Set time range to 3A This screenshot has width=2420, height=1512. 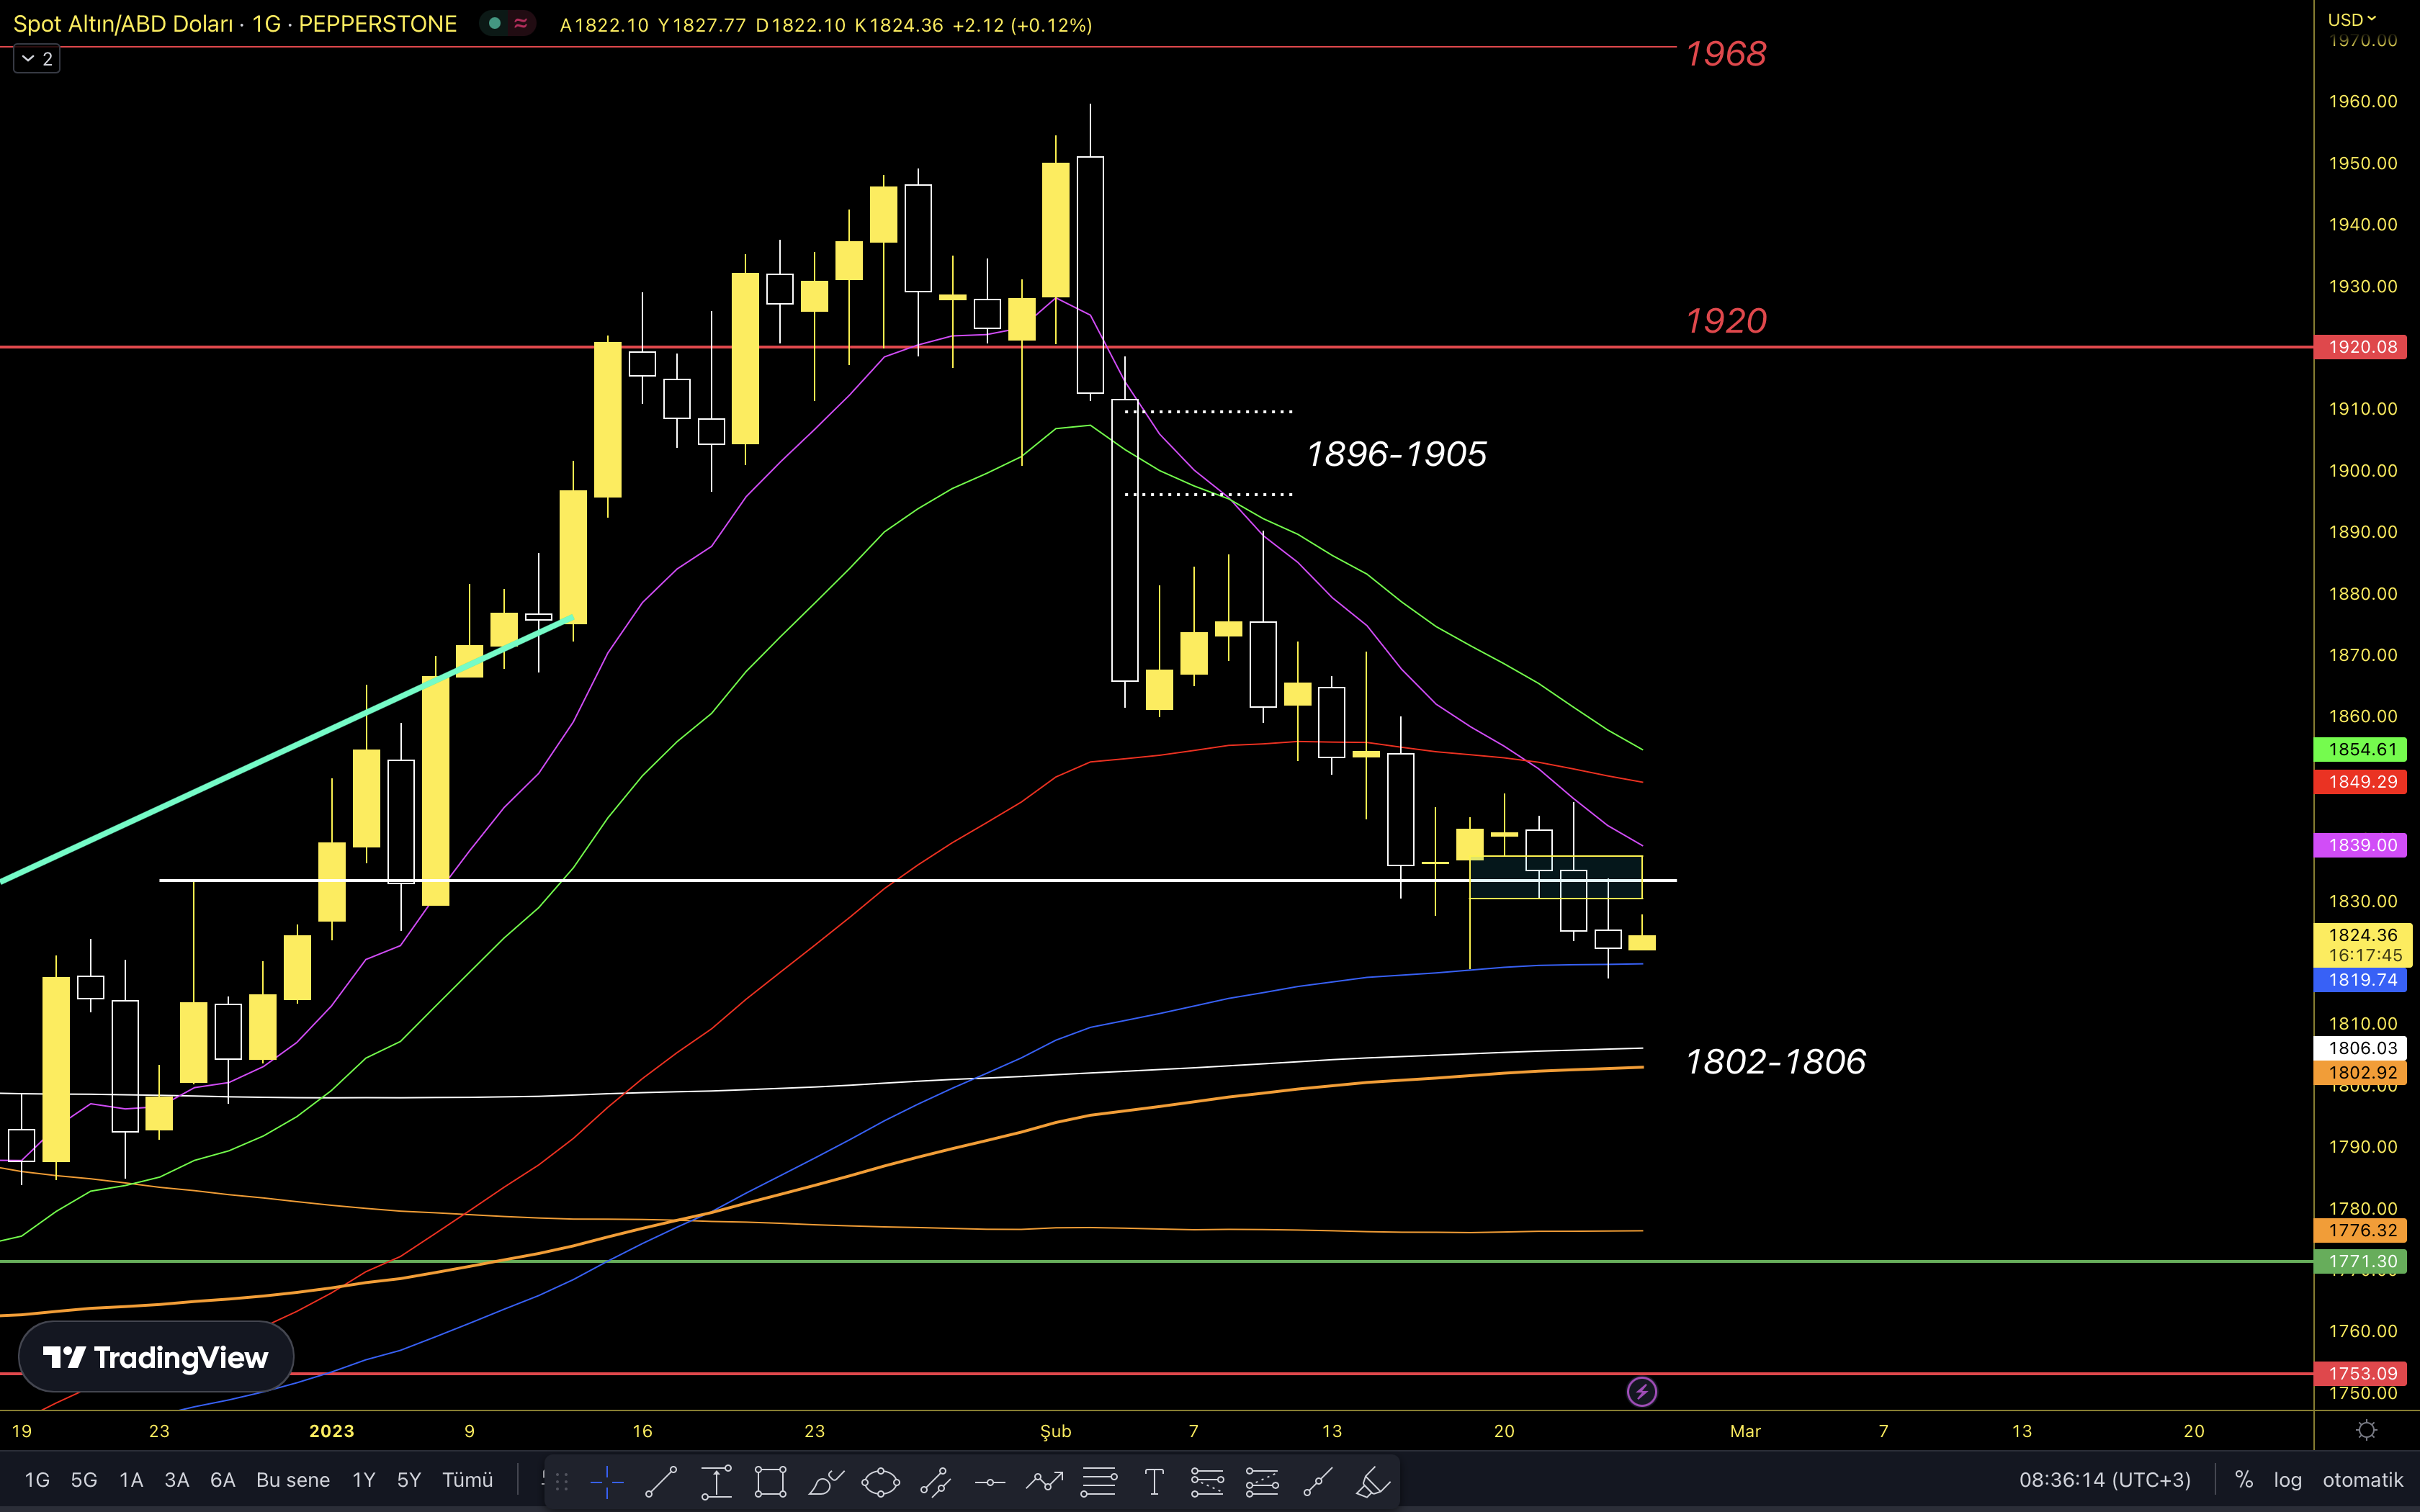tap(177, 1480)
